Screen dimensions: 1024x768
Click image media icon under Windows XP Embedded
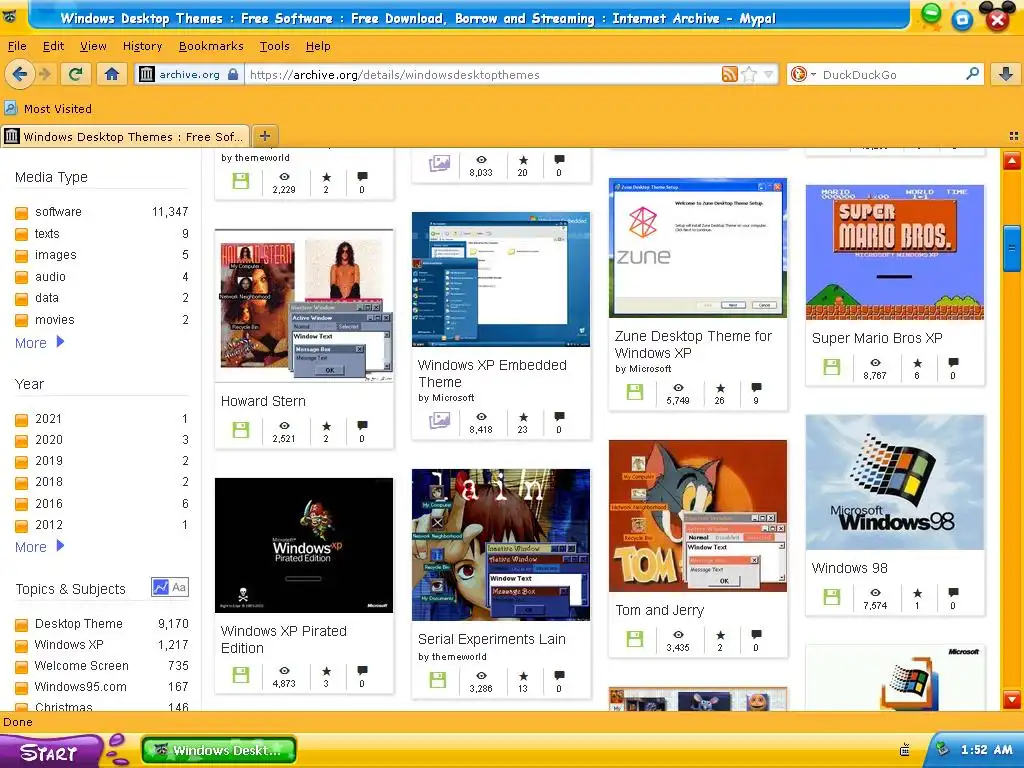(x=439, y=421)
